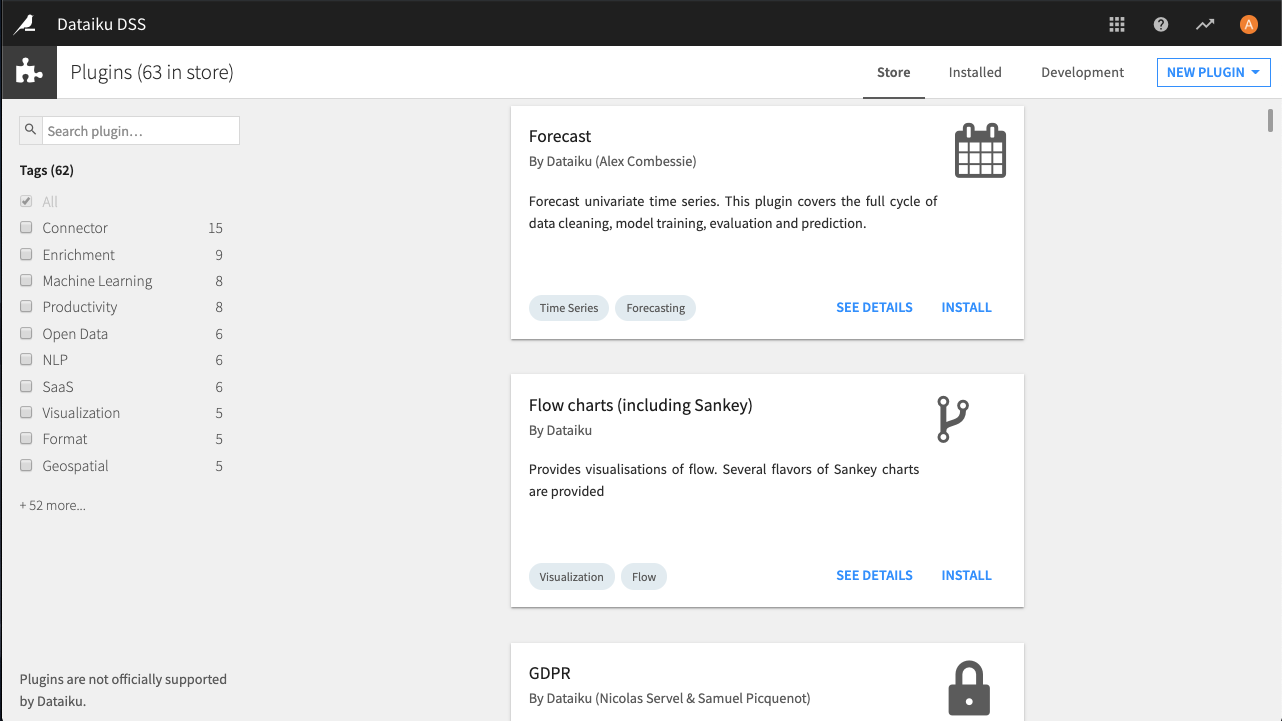Click the Dataiku bird logo
The height and width of the screenshot is (721, 1282).
click(x=24, y=23)
